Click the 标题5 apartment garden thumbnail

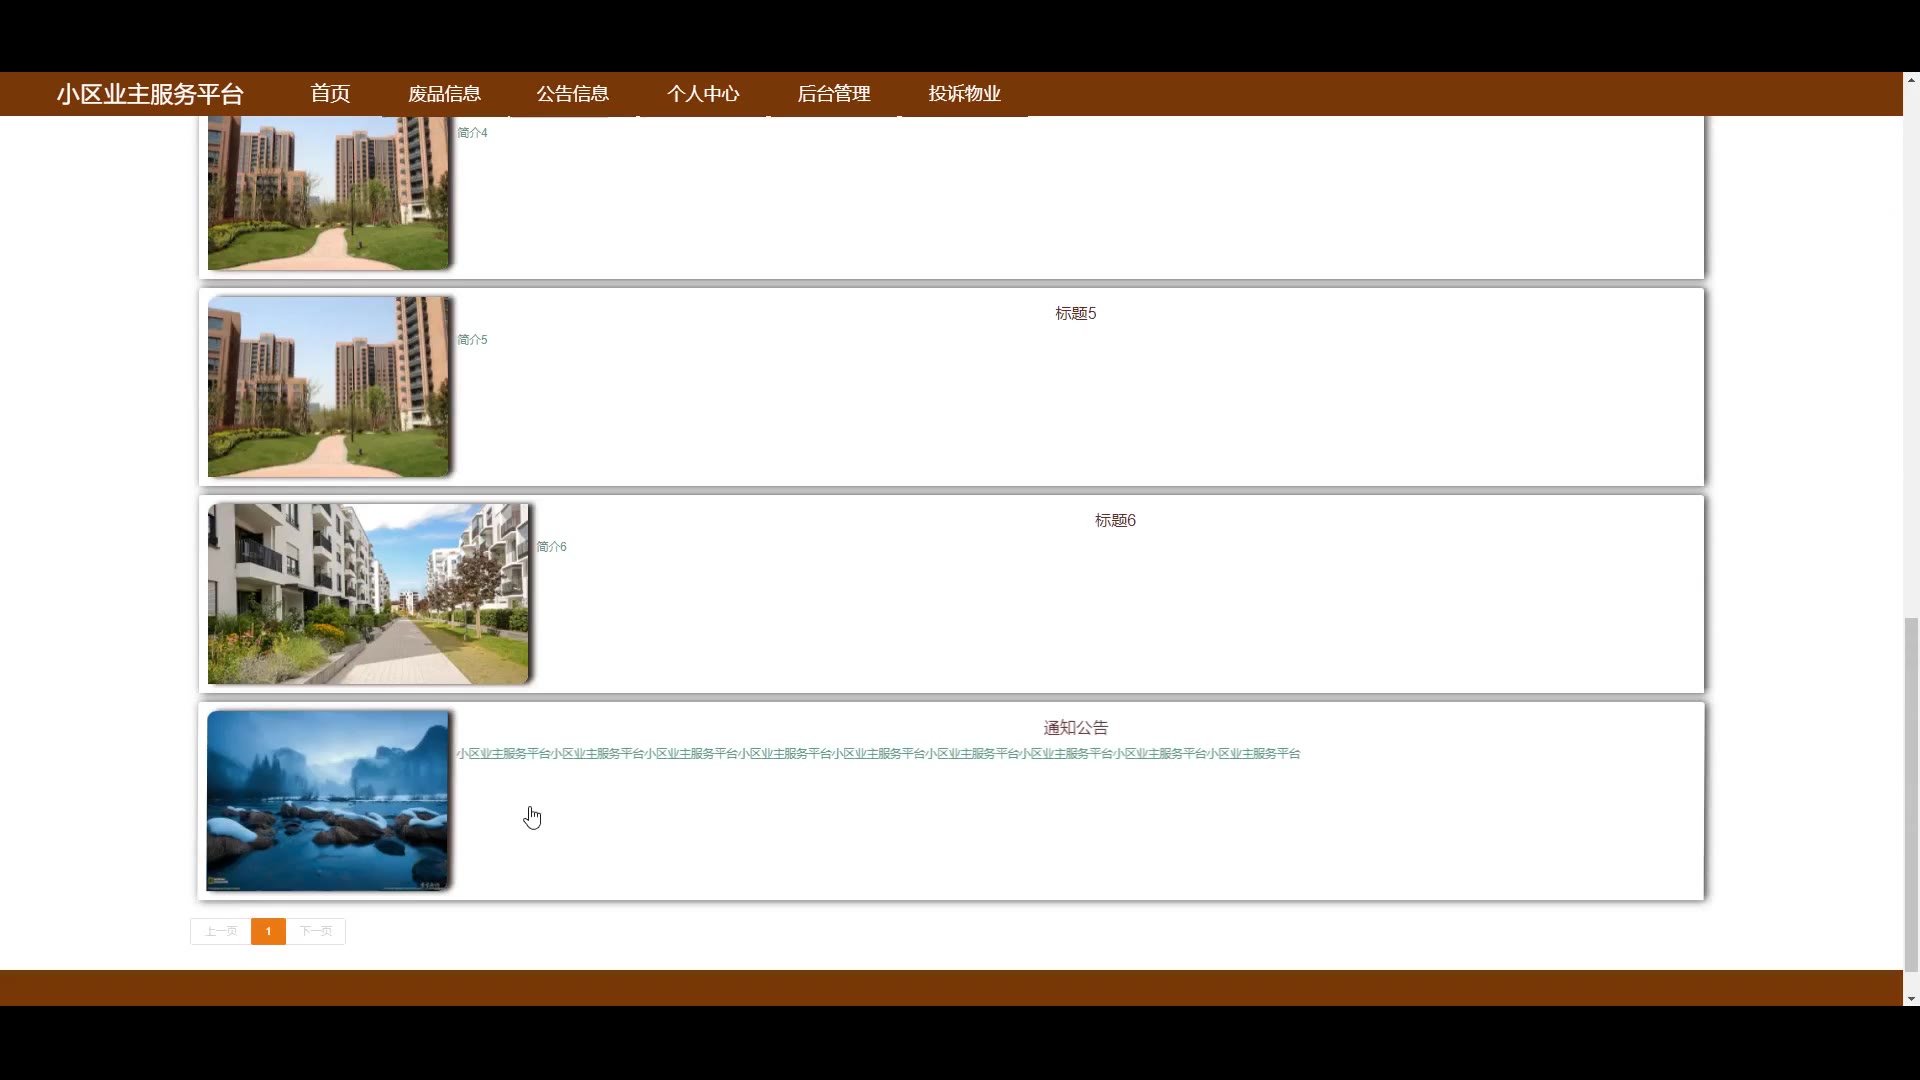pos(329,386)
